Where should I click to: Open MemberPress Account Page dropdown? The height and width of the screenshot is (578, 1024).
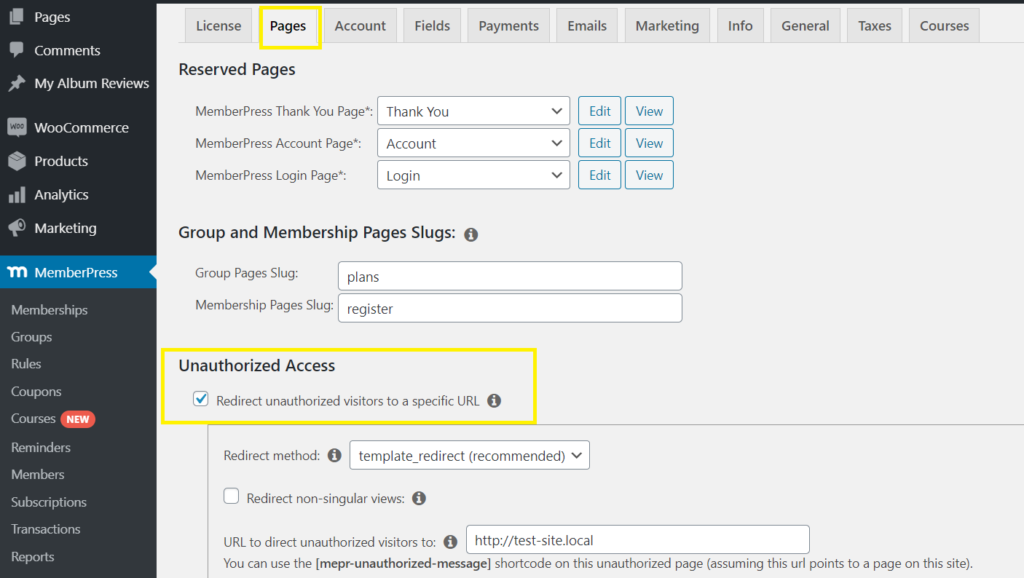point(473,143)
